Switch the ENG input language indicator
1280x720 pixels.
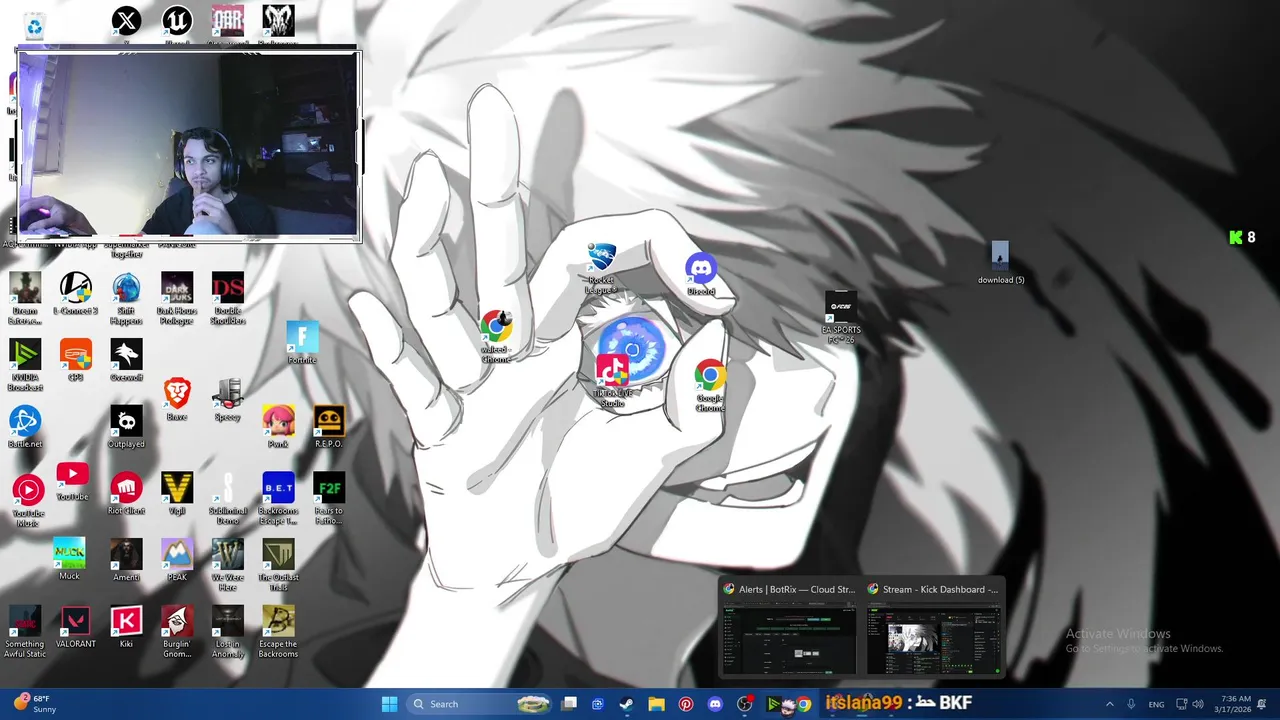tap(1156, 704)
